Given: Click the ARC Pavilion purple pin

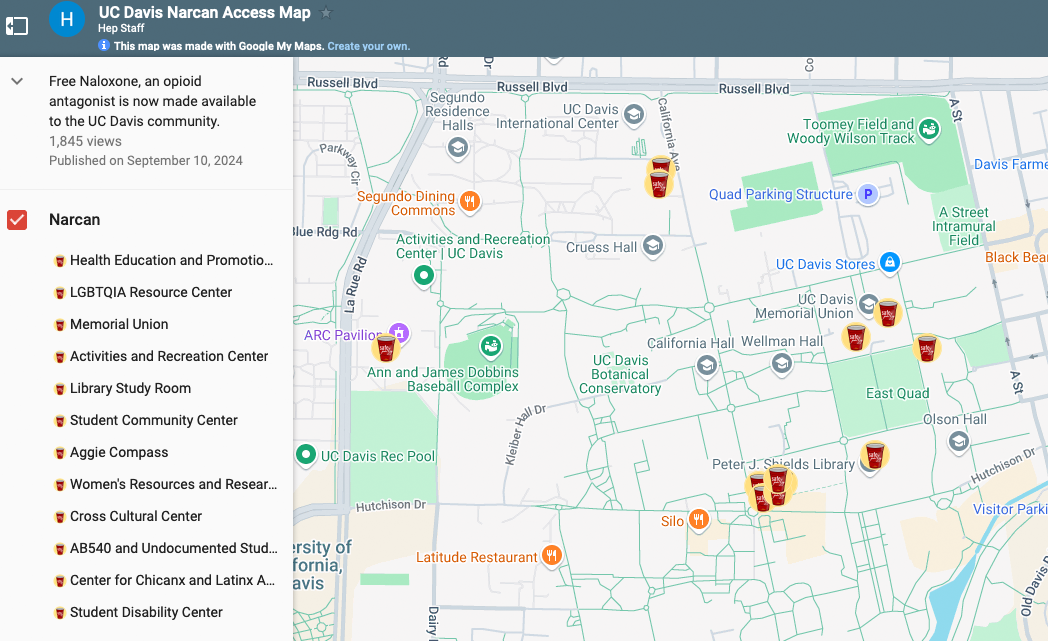Looking at the screenshot, I should coord(399,332).
